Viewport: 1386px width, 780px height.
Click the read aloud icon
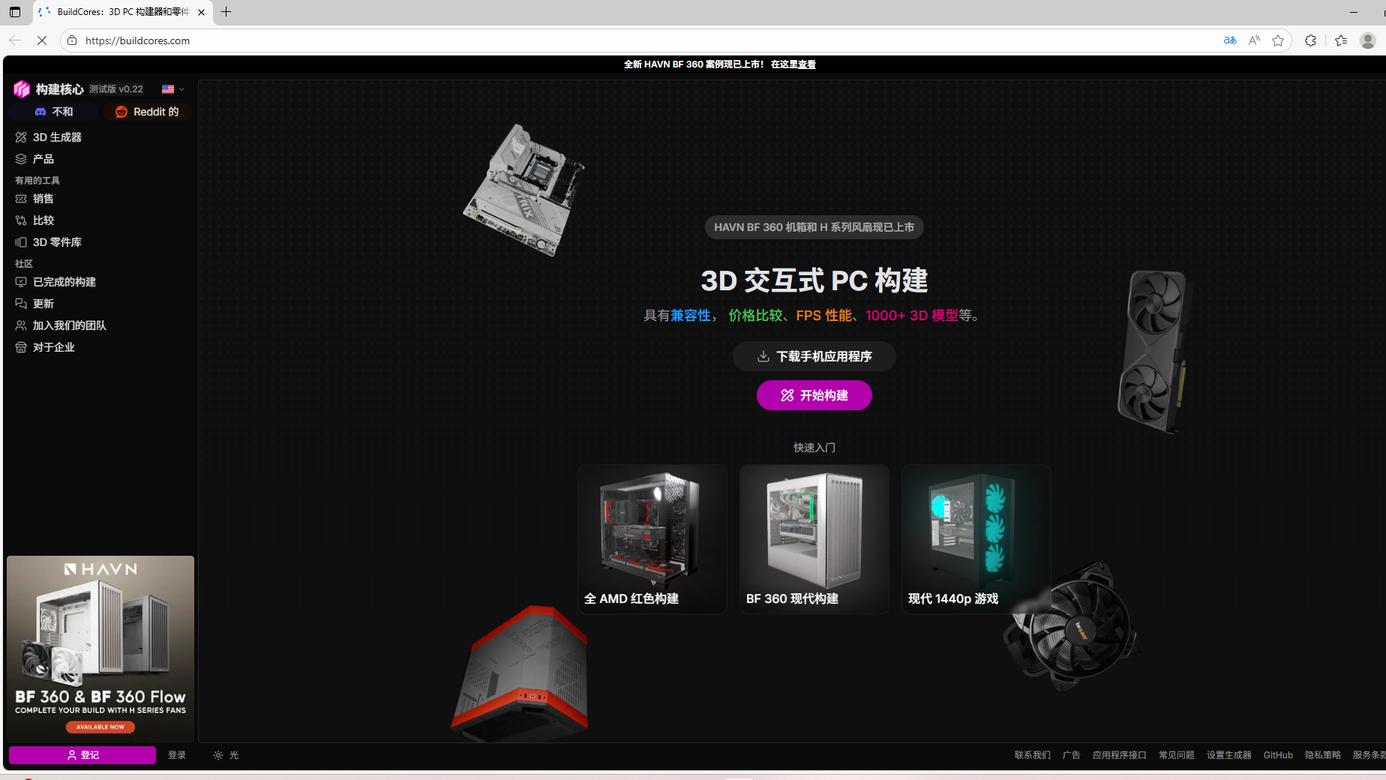[1254, 40]
